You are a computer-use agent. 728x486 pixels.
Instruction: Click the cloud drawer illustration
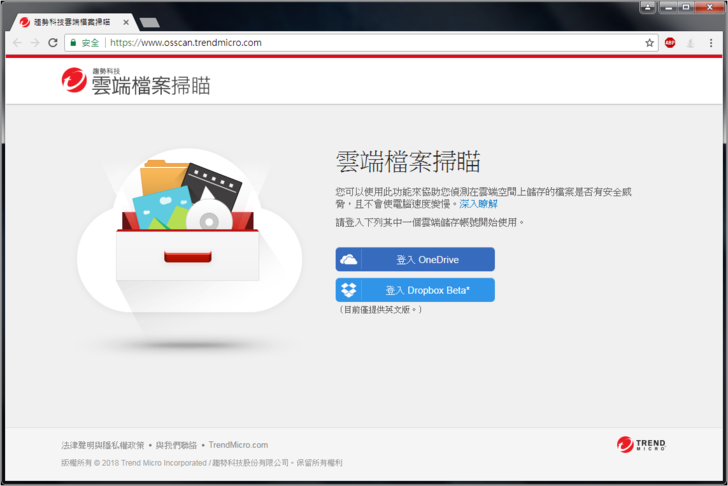pos(189,232)
